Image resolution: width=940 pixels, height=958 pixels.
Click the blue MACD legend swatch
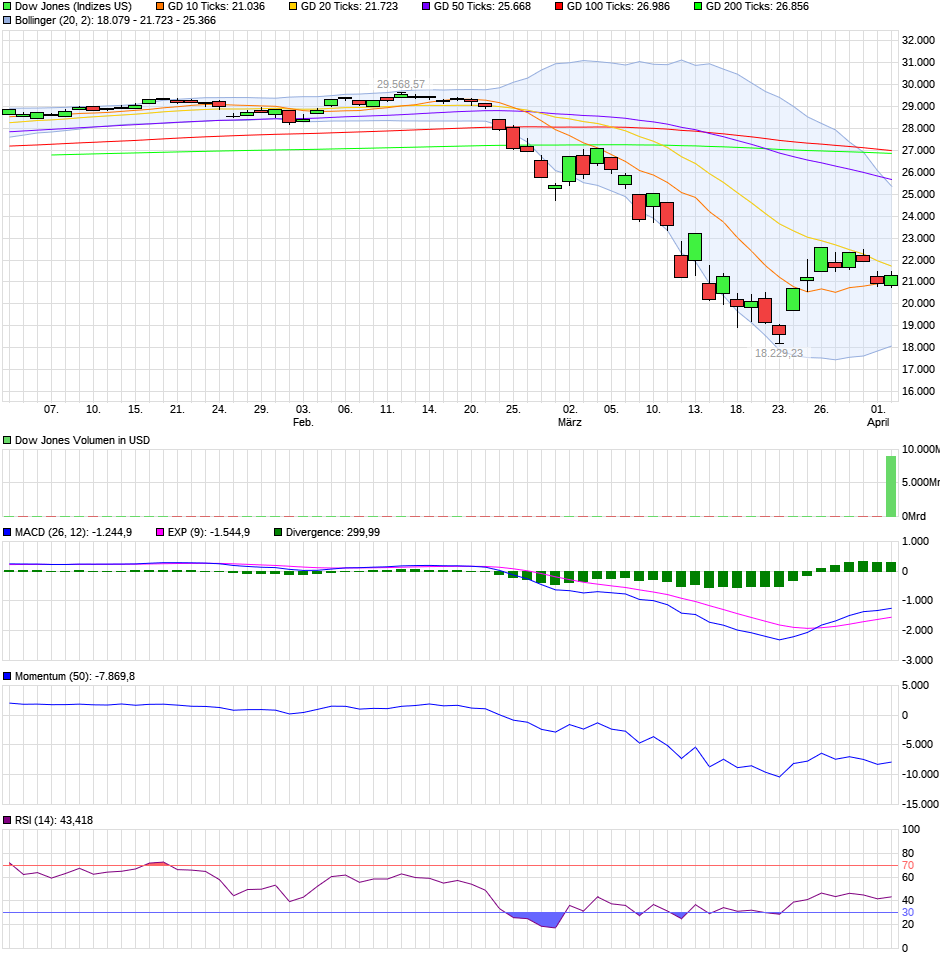pos(7,532)
